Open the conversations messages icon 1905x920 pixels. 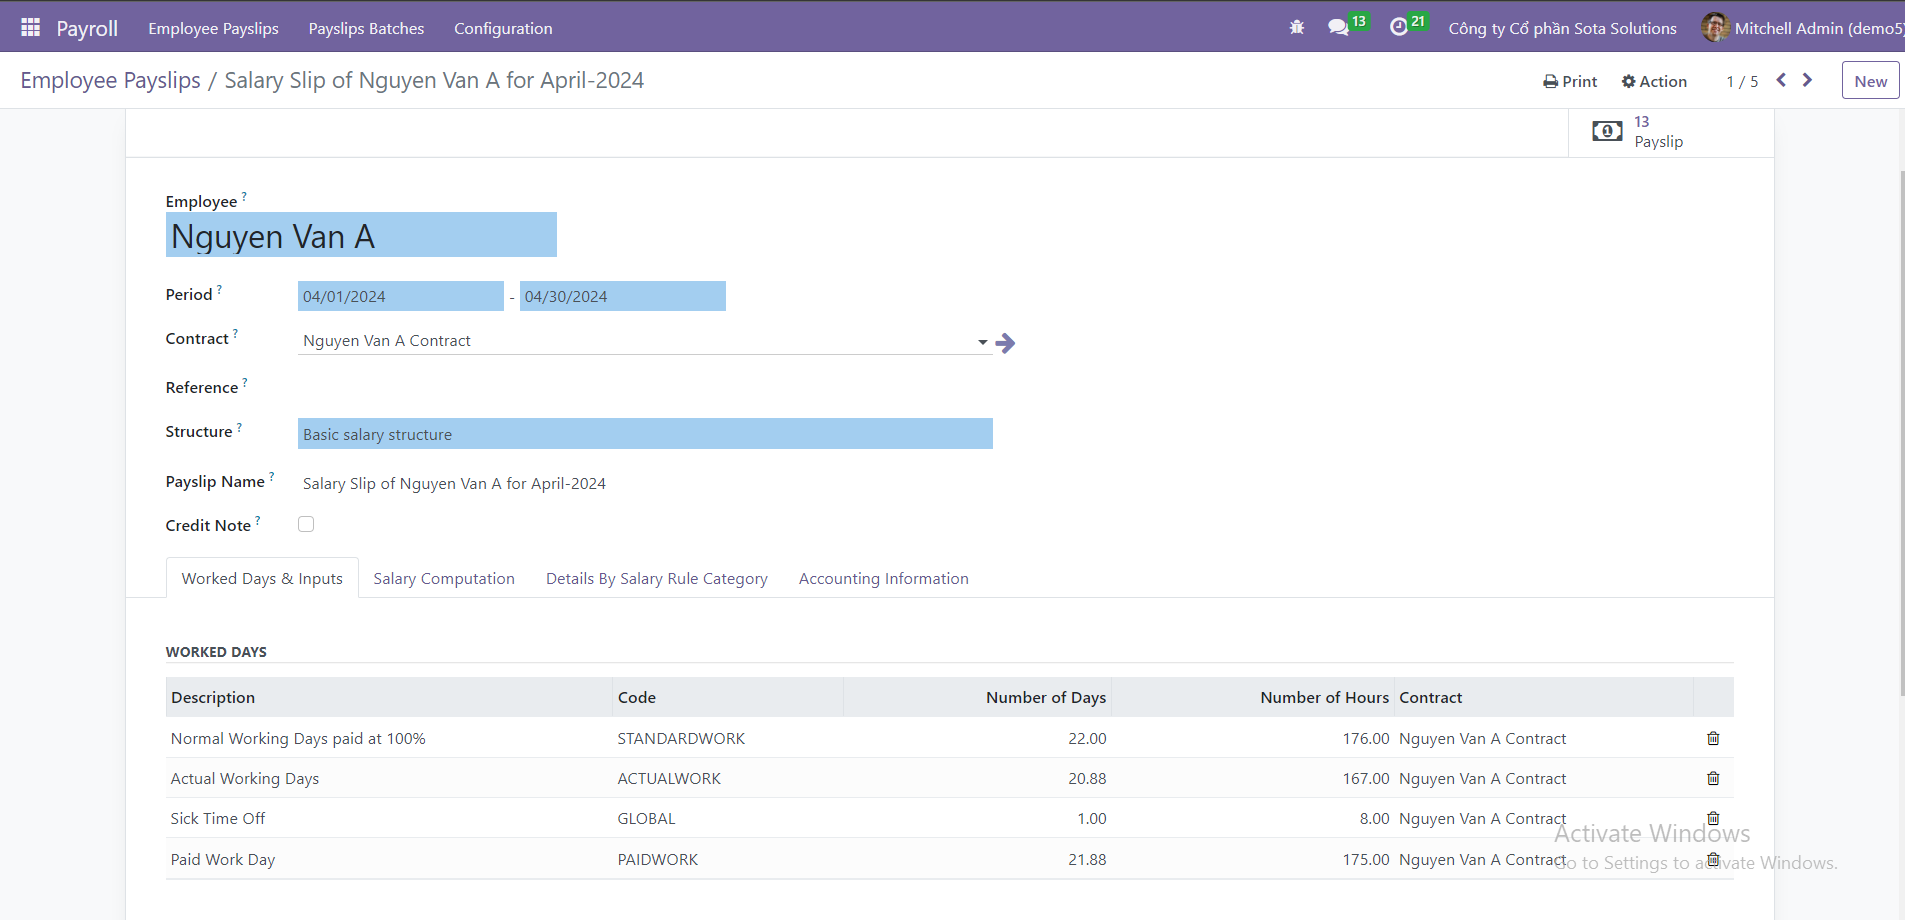click(x=1338, y=28)
